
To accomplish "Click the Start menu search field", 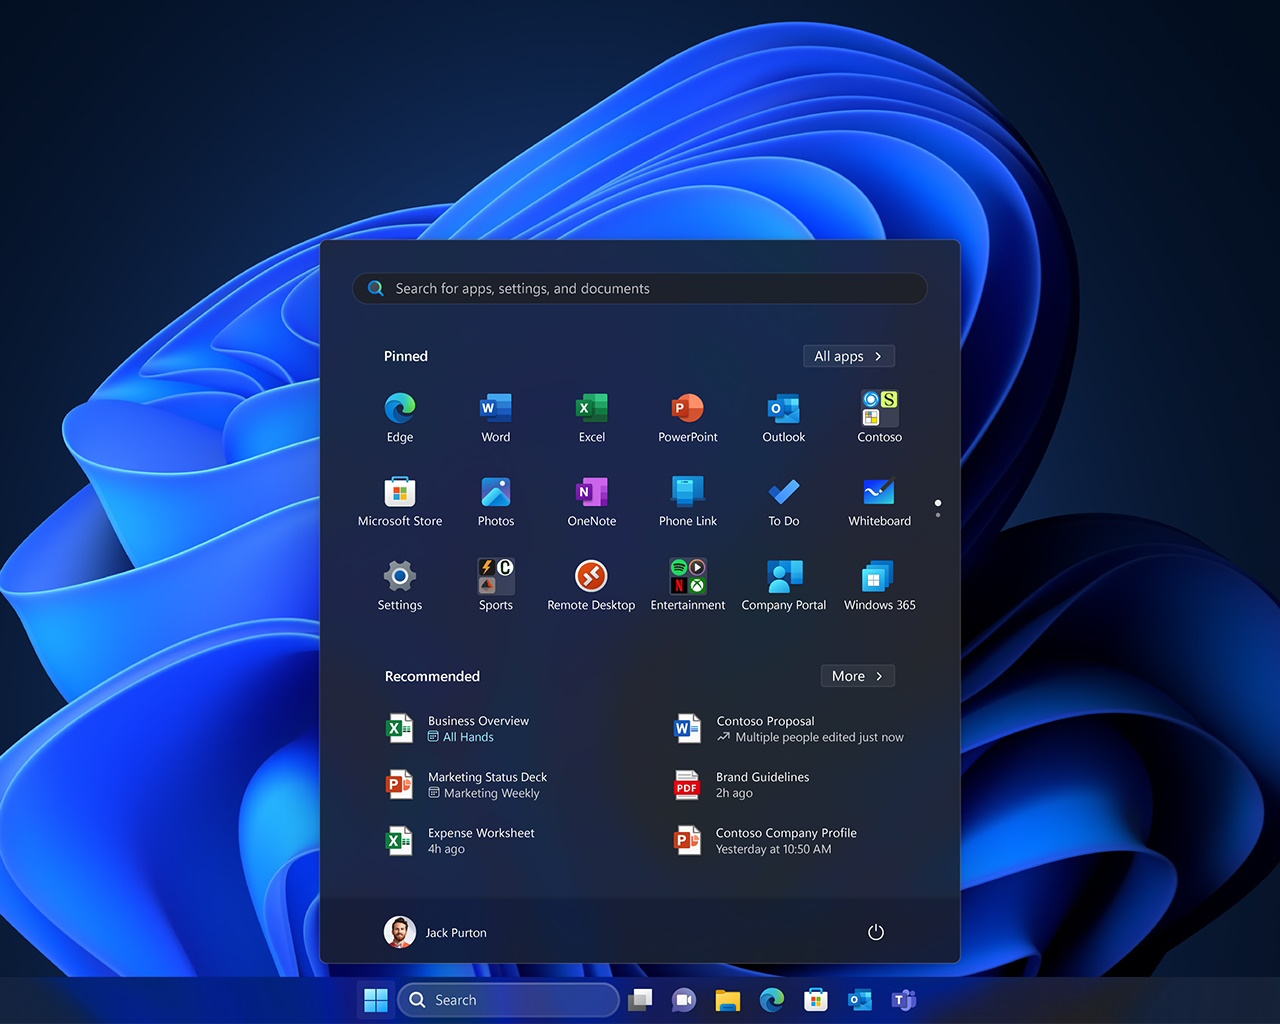I will point(640,288).
